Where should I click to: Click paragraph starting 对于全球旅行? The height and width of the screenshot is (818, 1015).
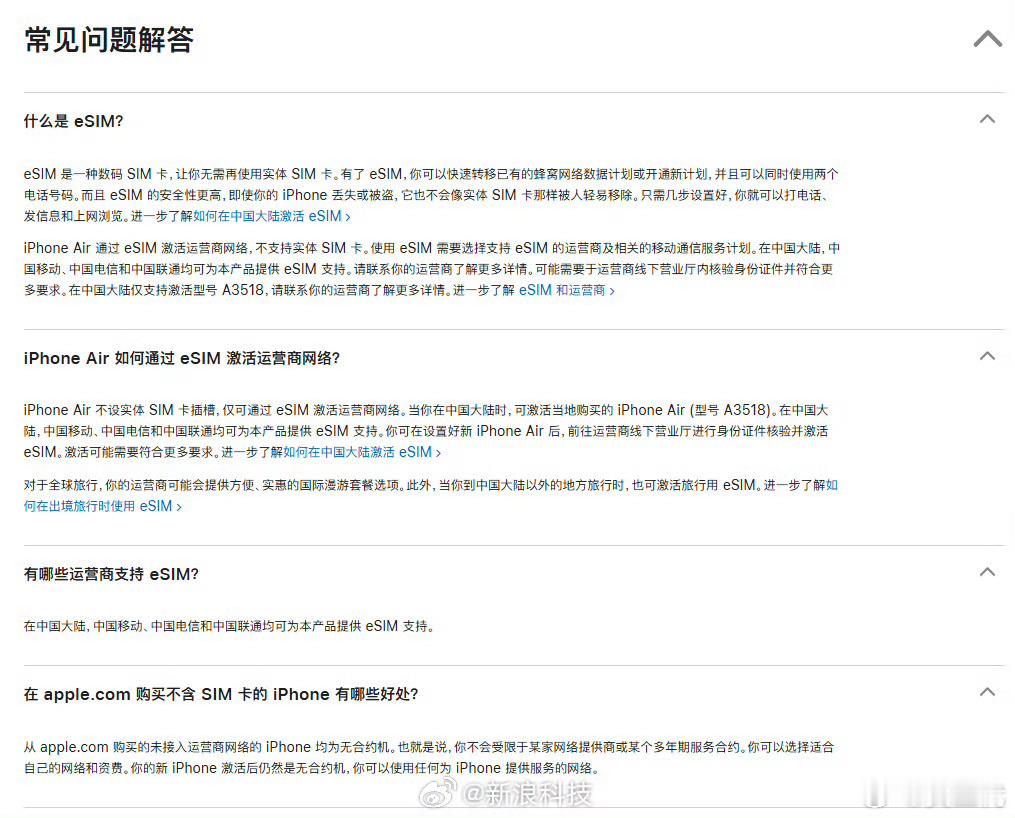[431, 495]
